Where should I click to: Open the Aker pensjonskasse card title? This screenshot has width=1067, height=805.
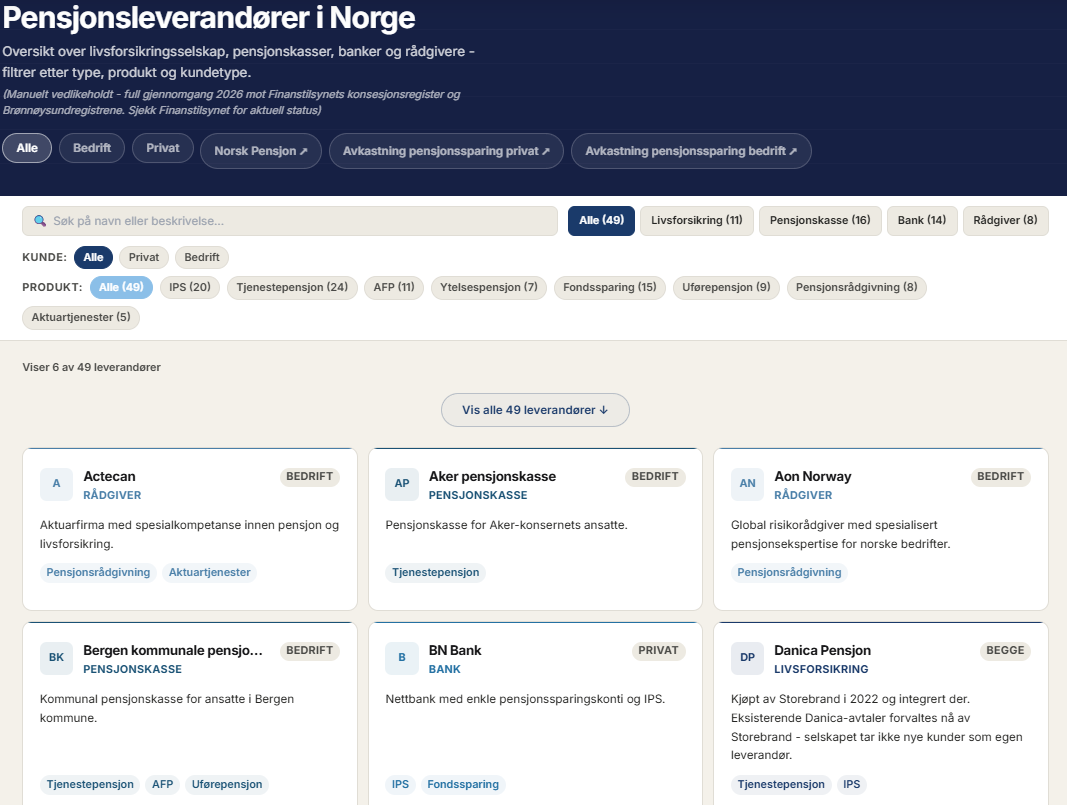(492, 476)
